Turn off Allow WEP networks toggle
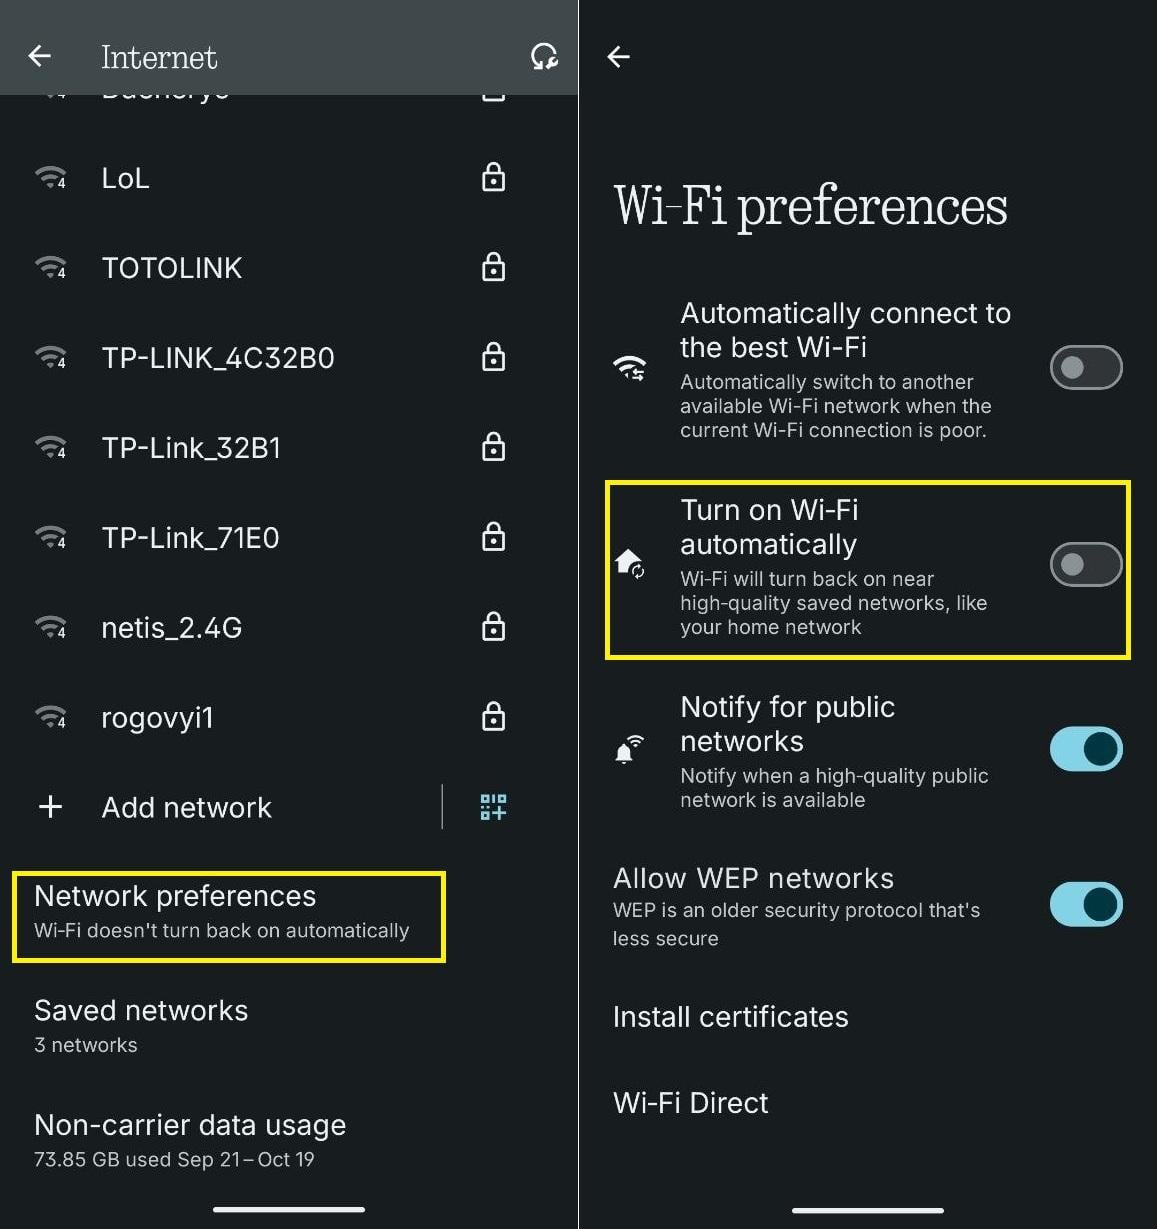The width and height of the screenshot is (1158, 1229). coord(1086,904)
